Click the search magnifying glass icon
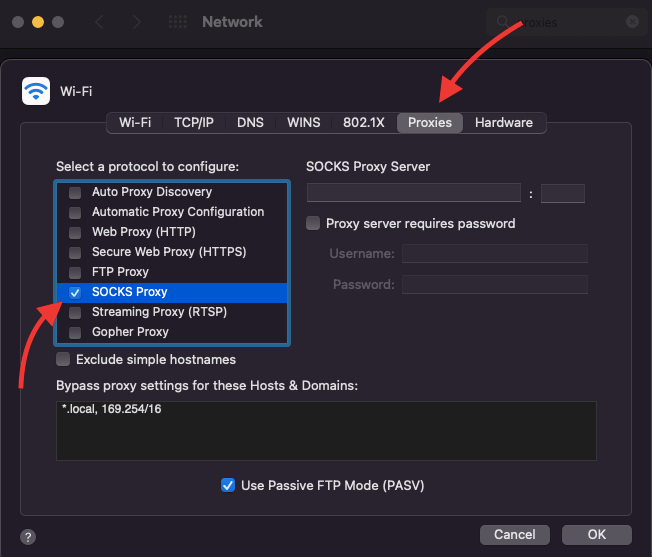The image size is (652, 557). pos(503,22)
